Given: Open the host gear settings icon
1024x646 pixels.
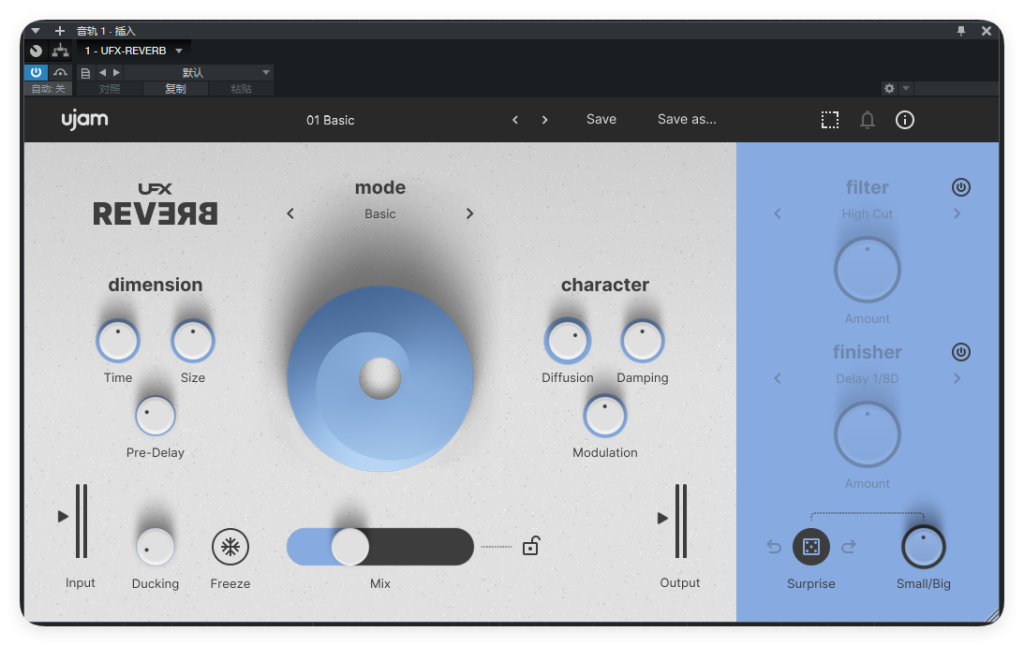Looking at the screenshot, I should coord(889,88).
